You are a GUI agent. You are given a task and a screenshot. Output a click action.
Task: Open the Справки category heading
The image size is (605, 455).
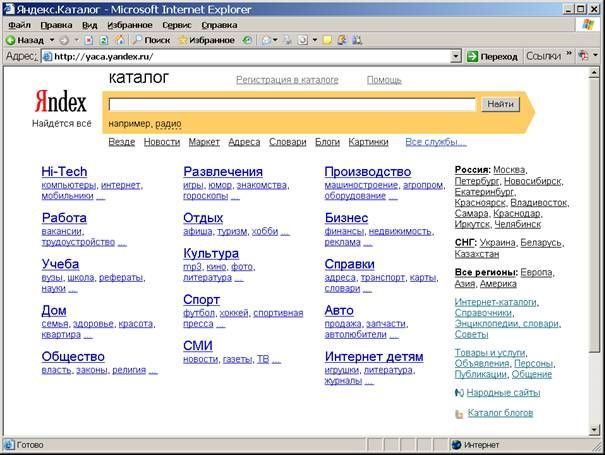tap(350, 264)
